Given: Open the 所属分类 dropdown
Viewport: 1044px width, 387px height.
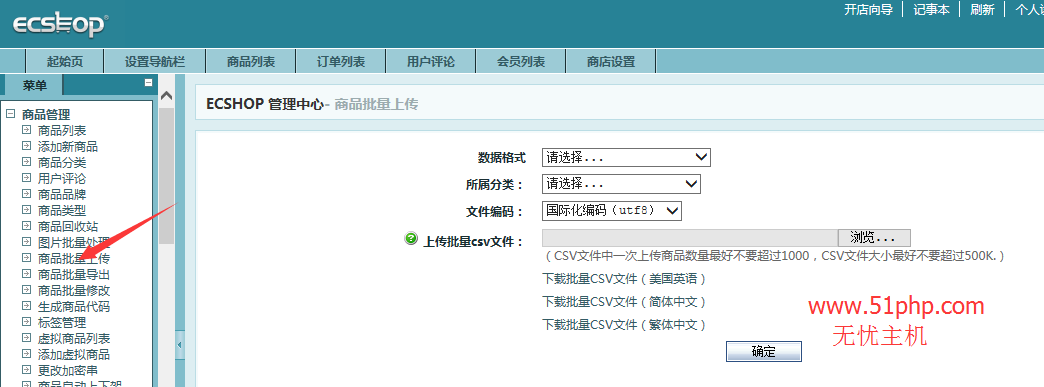Looking at the screenshot, I should 621,184.
